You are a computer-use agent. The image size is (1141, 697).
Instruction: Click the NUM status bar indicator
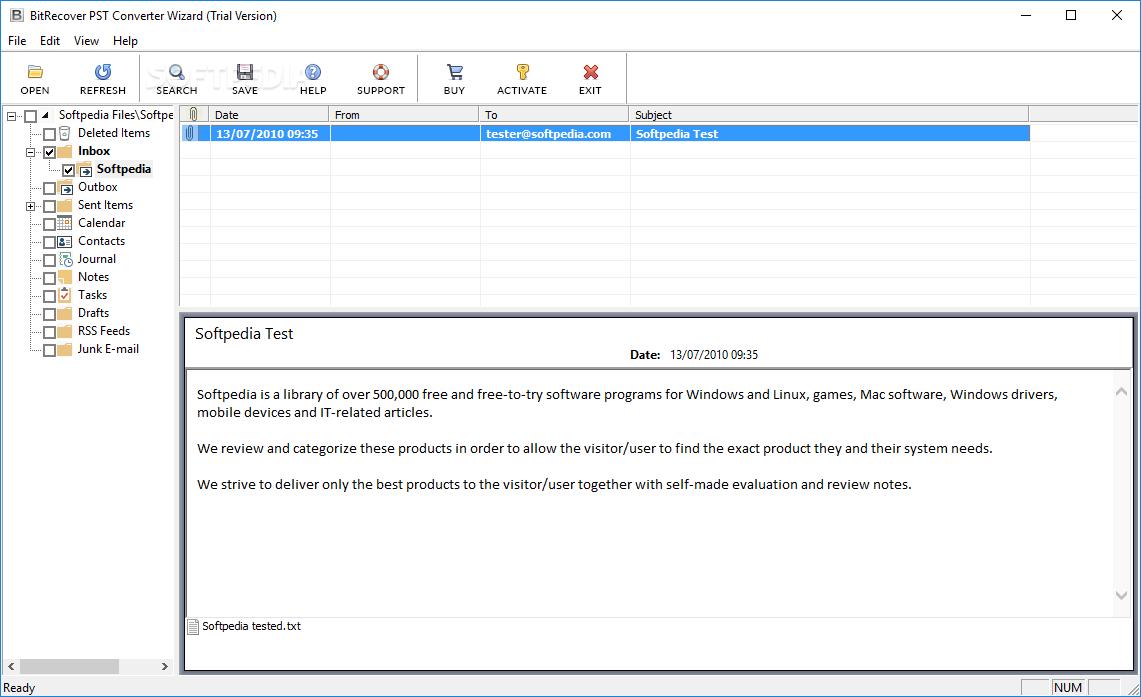1068,688
